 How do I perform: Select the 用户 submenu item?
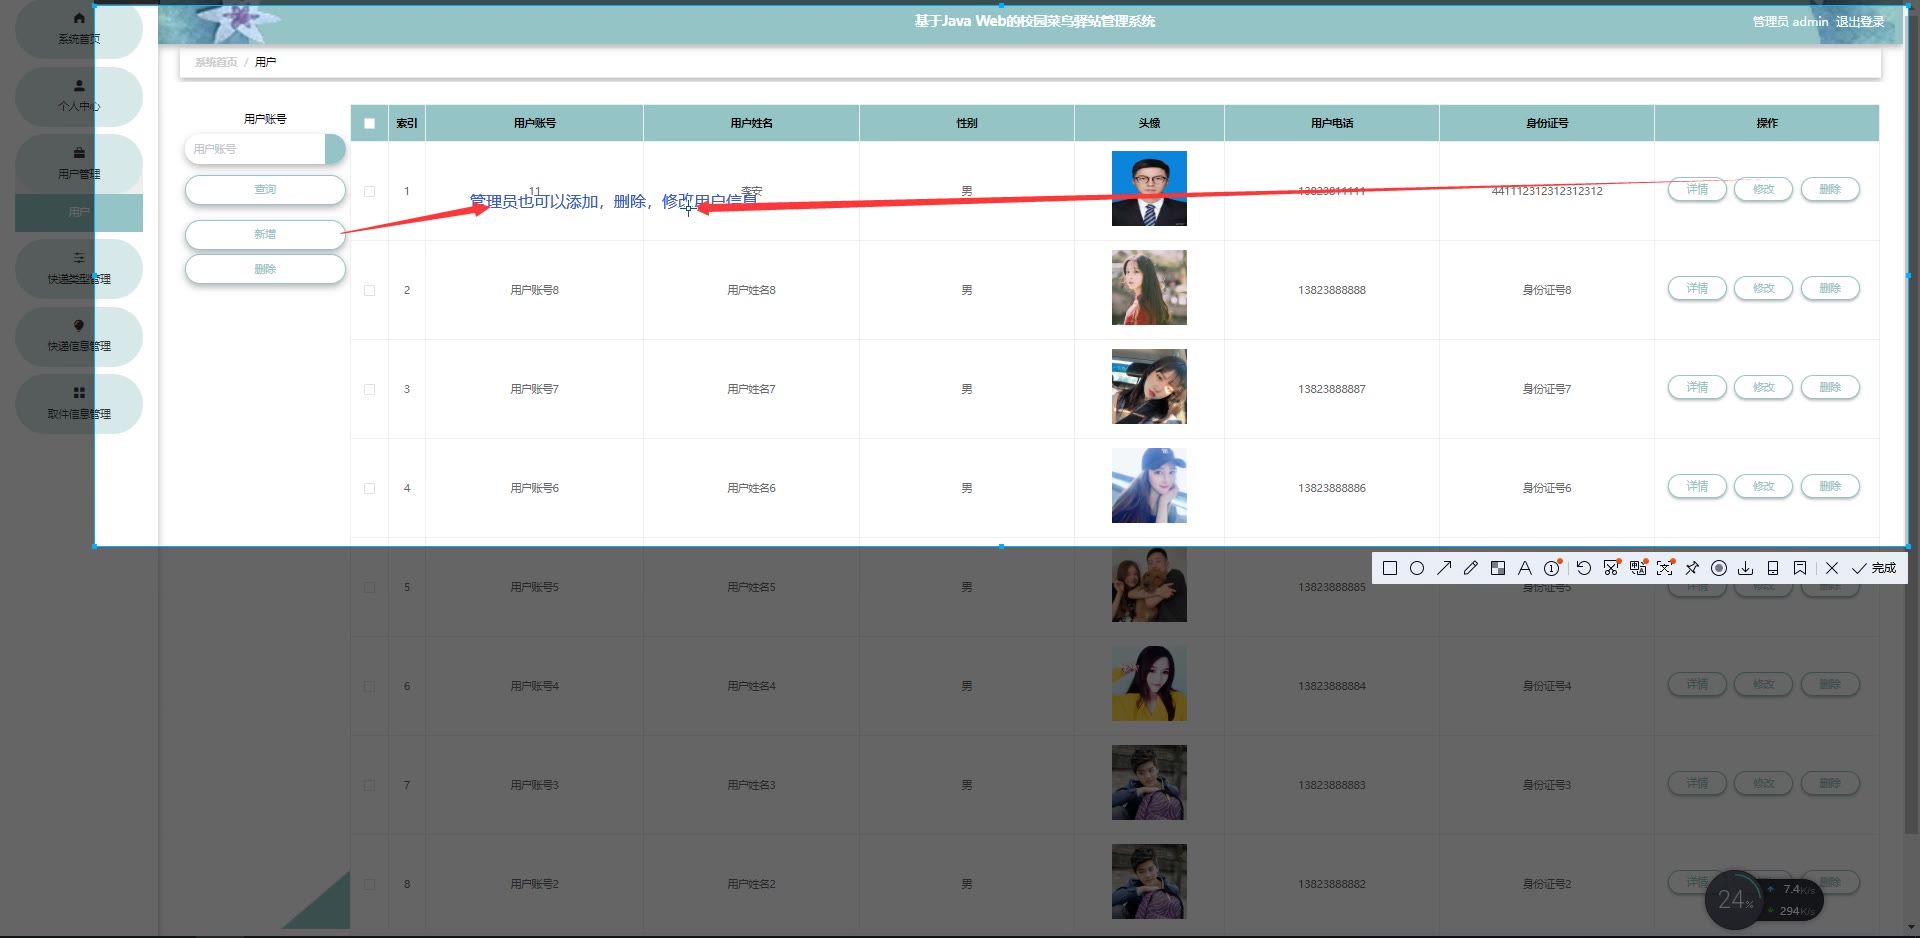pyautogui.click(x=79, y=212)
